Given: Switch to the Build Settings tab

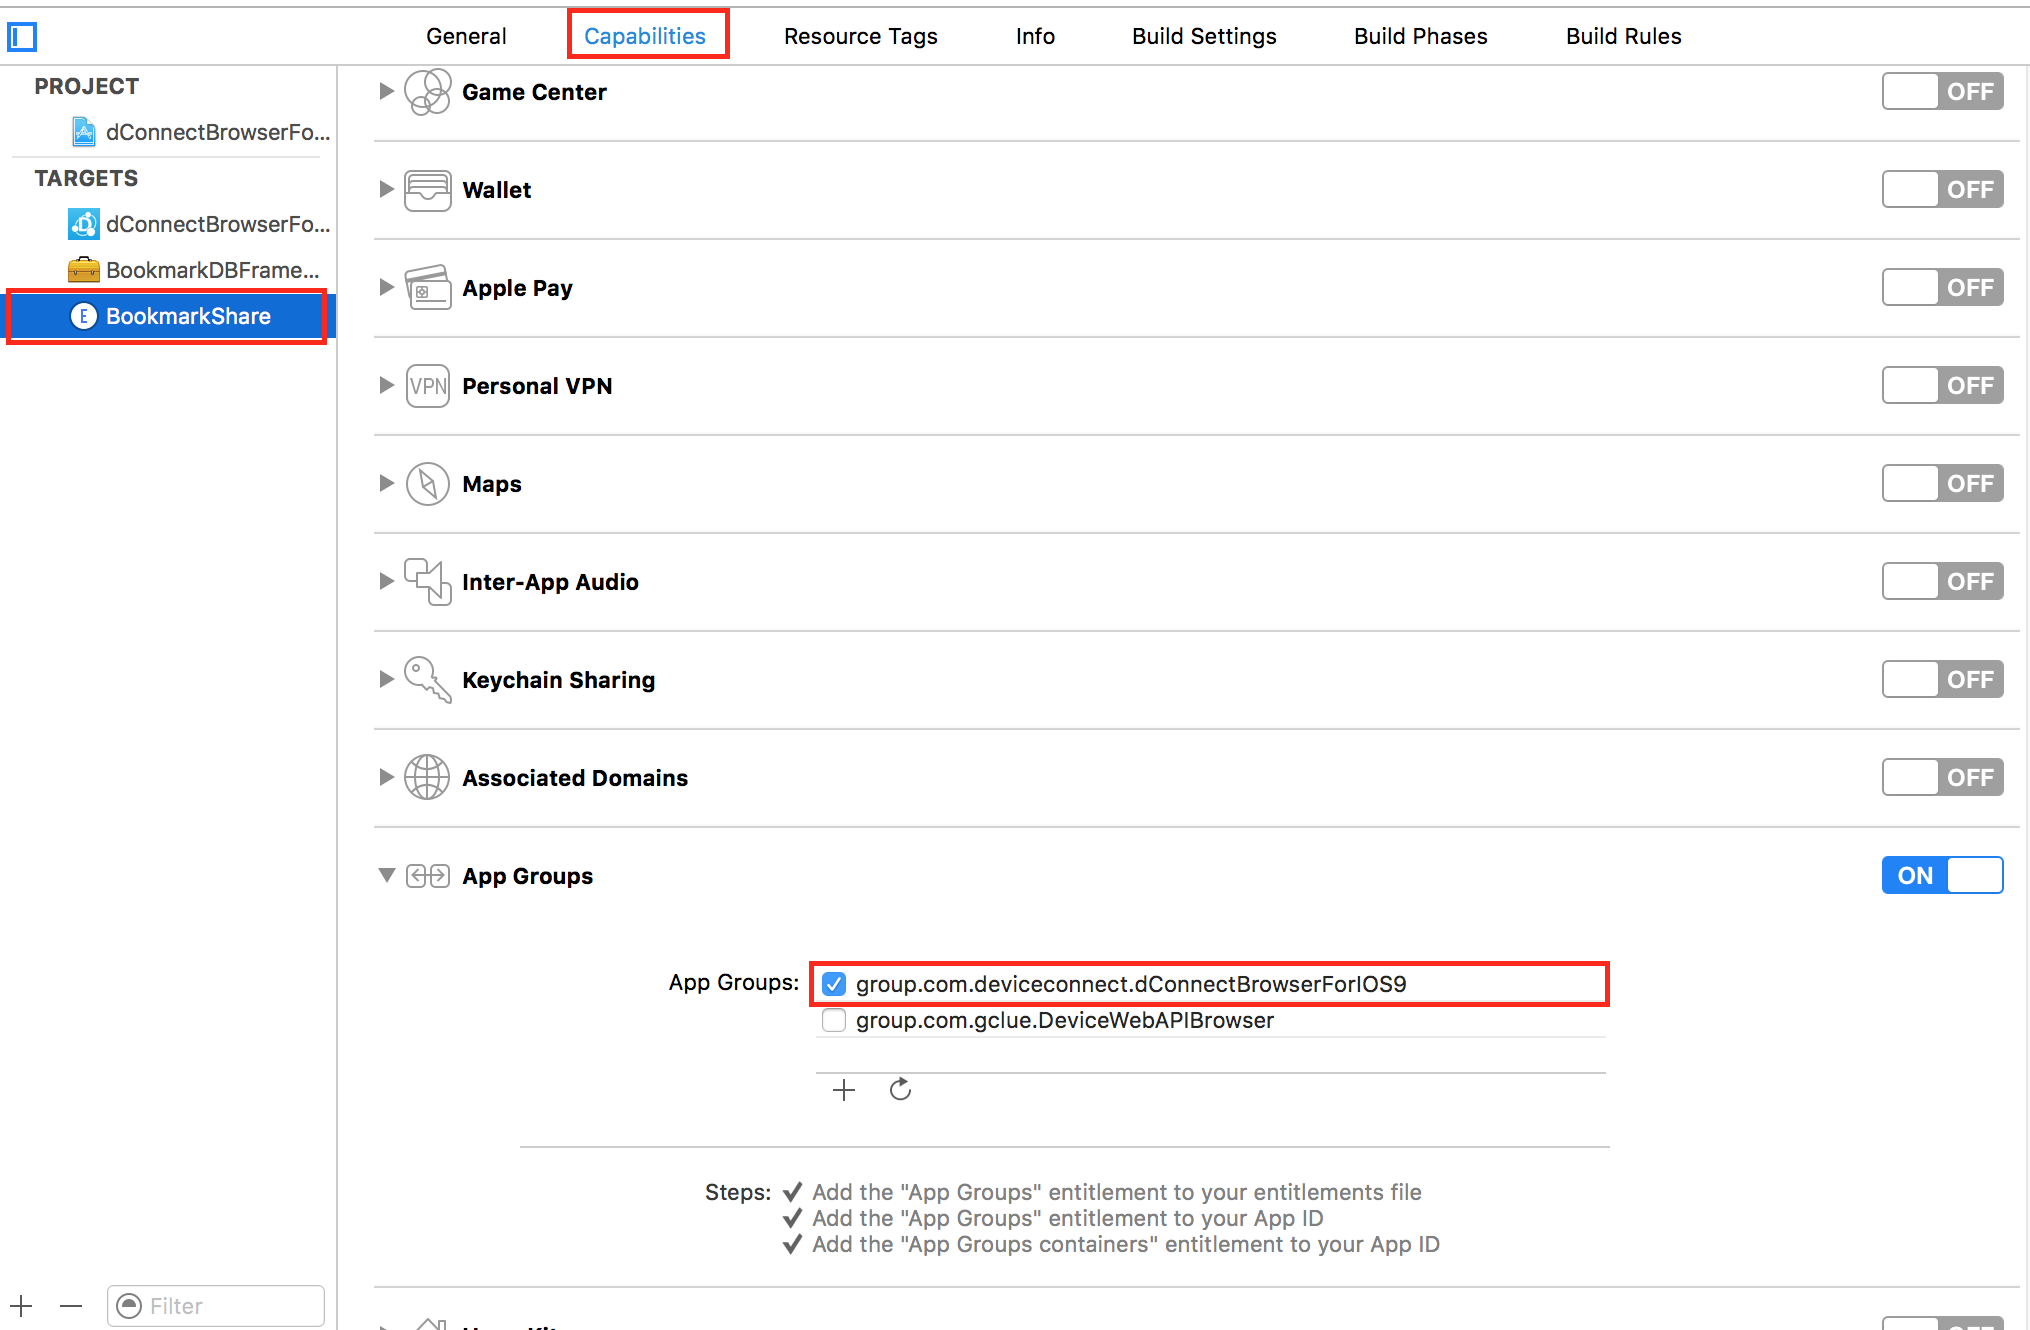Looking at the screenshot, I should pos(1204,37).
